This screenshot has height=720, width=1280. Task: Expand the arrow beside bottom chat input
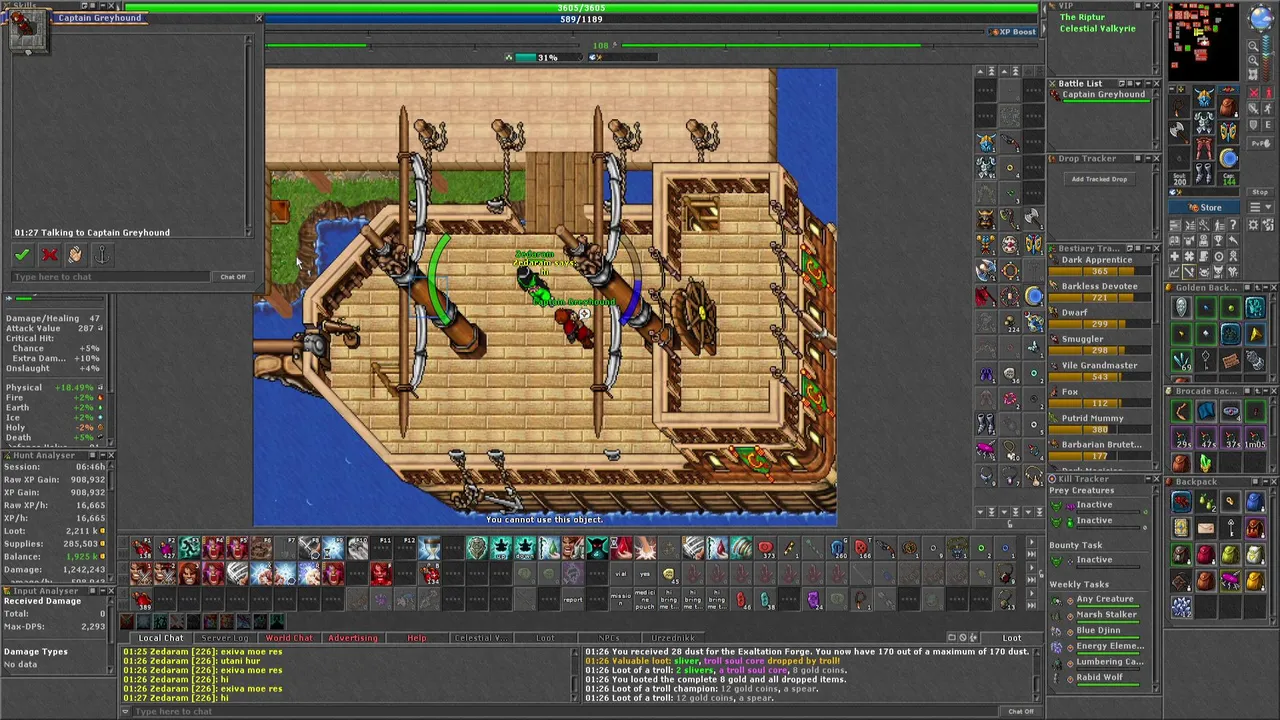125,711
